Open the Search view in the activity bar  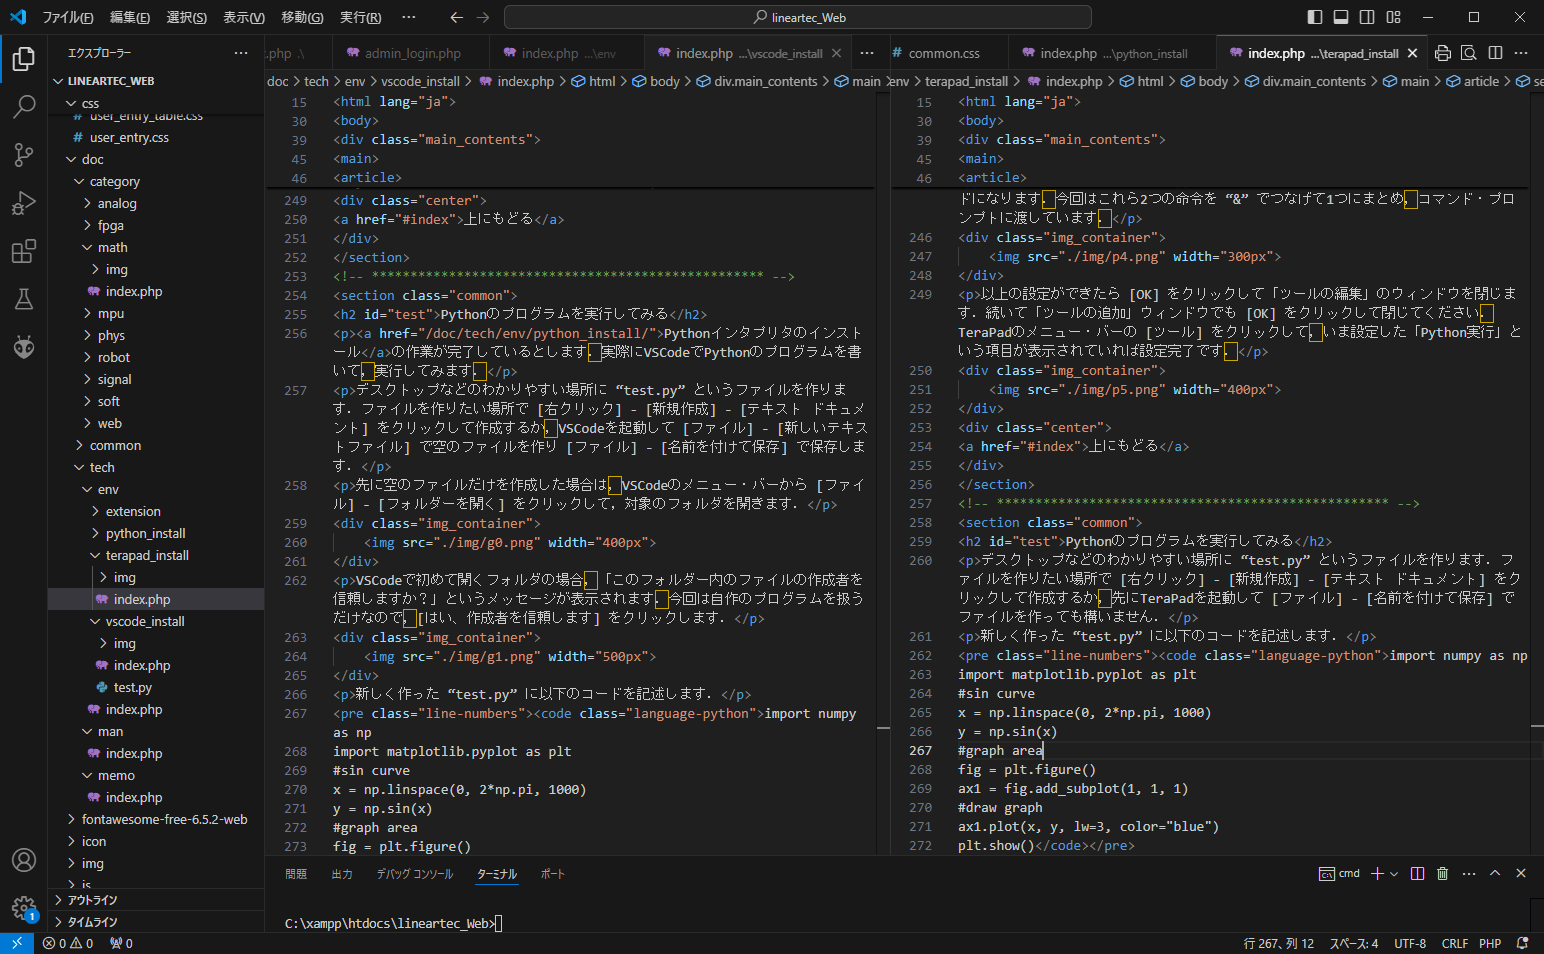point(24,106)
